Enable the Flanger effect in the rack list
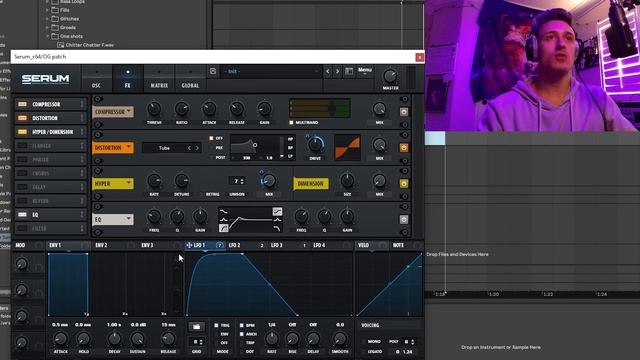The width and height of the screenshot is (640, 360). click(x=22, y=146)
